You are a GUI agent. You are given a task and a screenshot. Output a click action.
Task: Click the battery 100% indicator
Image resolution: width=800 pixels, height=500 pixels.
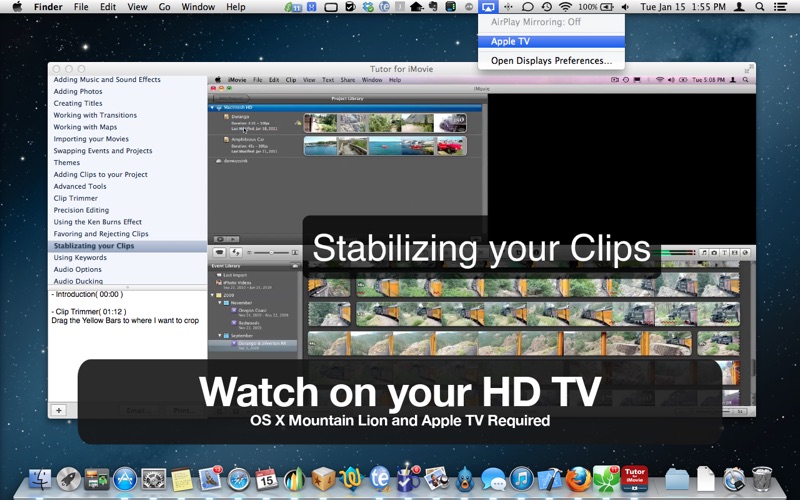pos(596,7)
